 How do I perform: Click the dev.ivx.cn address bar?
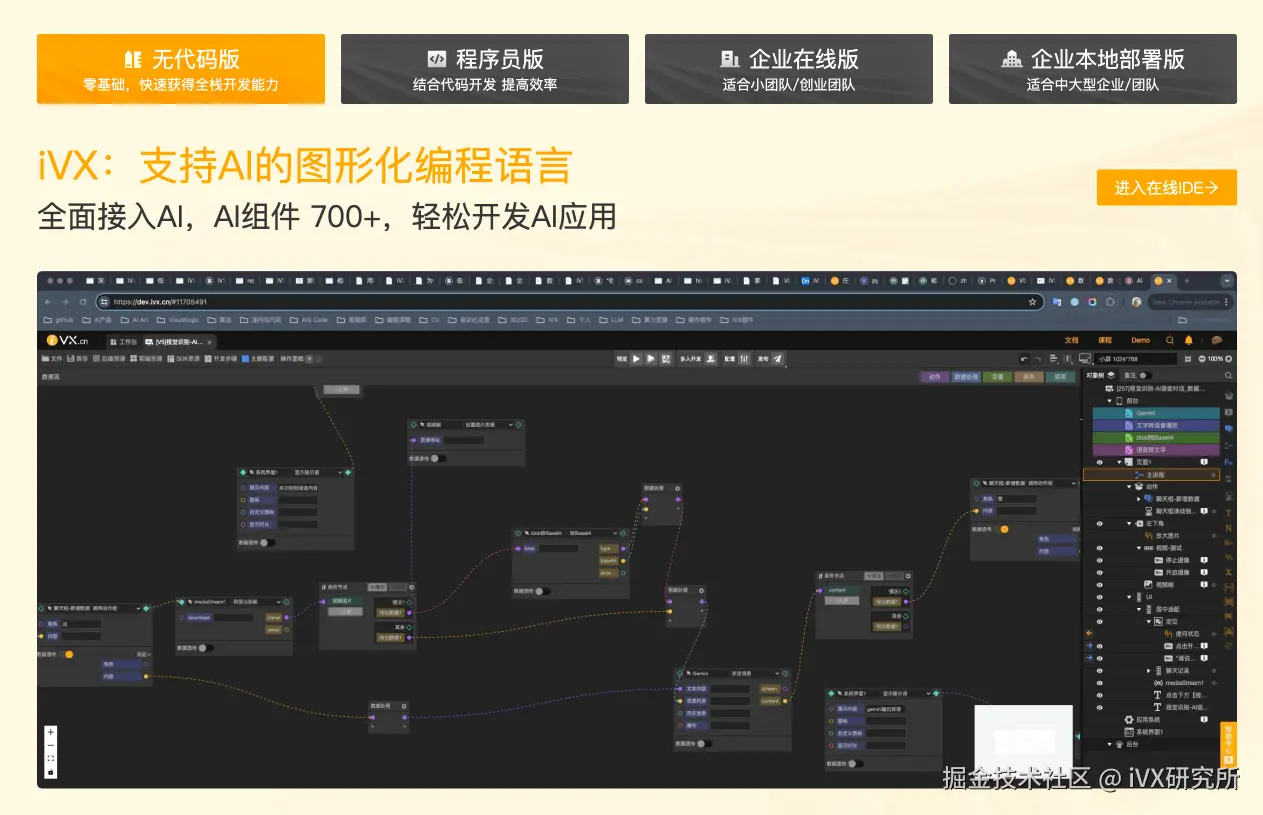tap(568, 301)
